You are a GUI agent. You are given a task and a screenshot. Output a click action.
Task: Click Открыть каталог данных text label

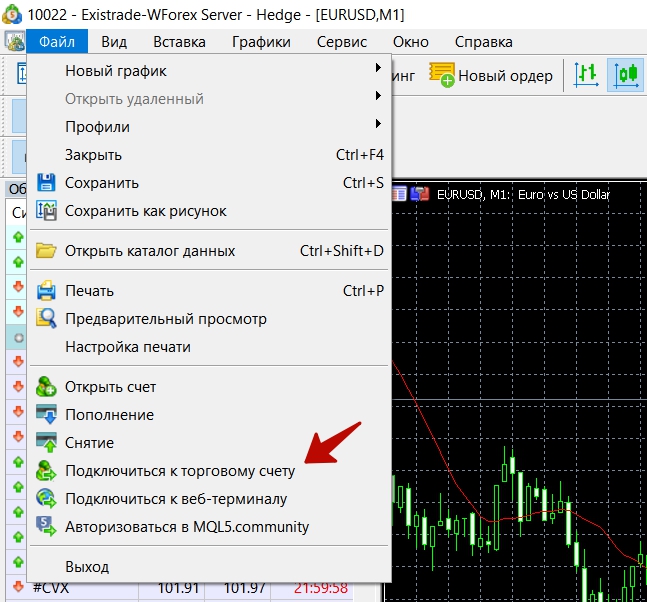coord(150,251)
